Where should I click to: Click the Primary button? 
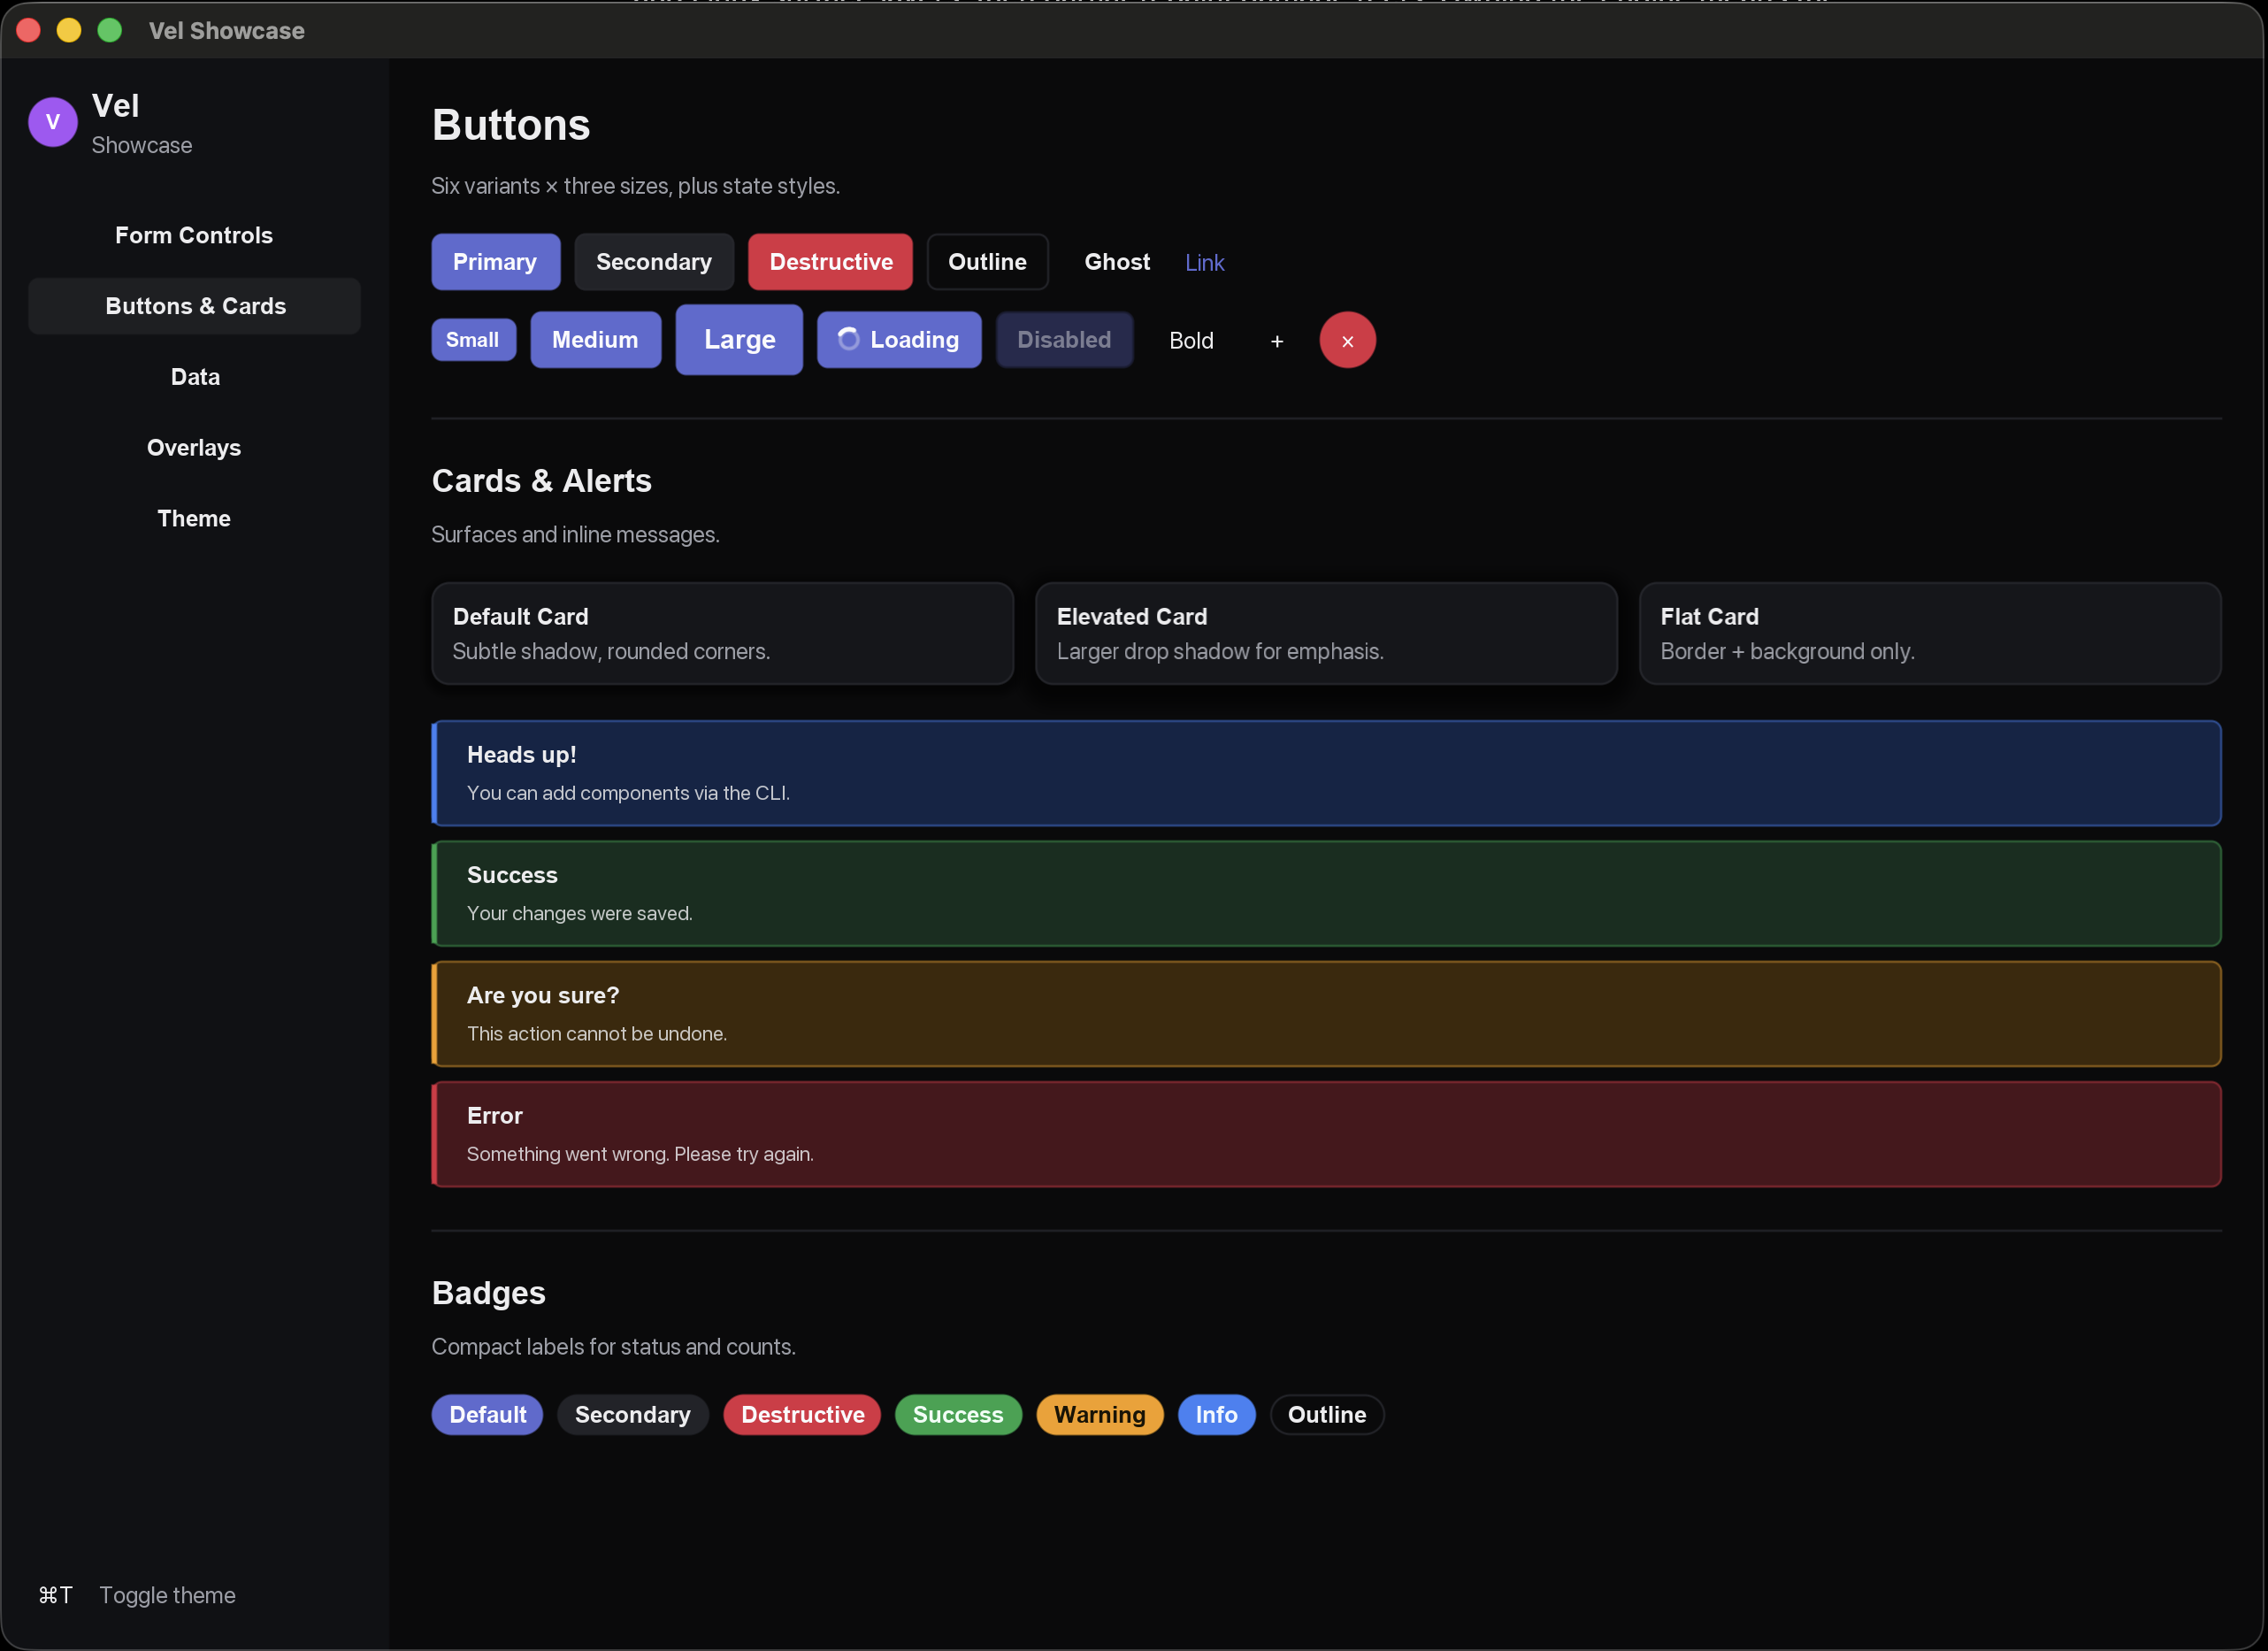tap(495, 262)
